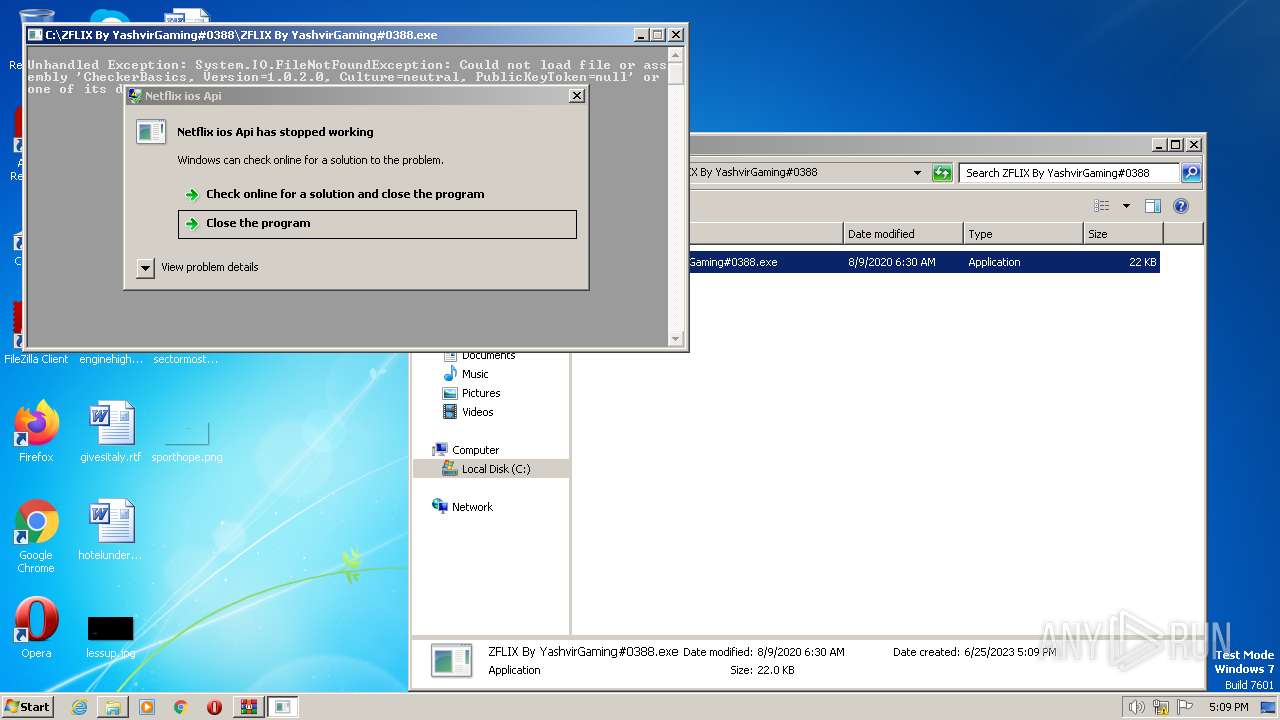Open Action Center flag tray icon
This screenshot has height=720, width=1280.
(1185, 707)
